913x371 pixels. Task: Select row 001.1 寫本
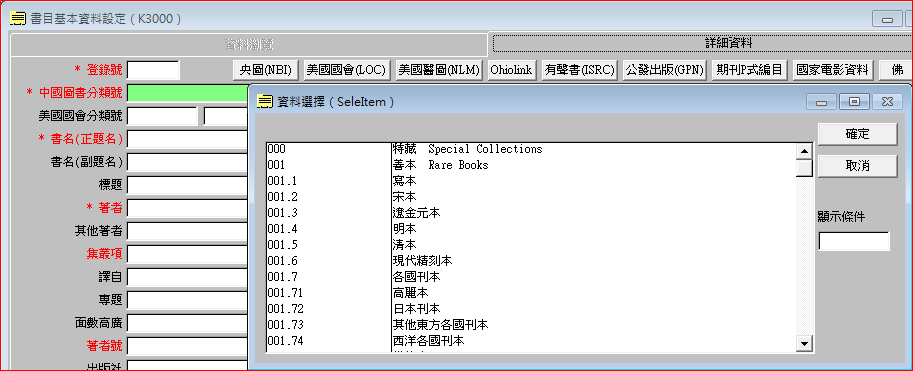[x=531, y=181]
